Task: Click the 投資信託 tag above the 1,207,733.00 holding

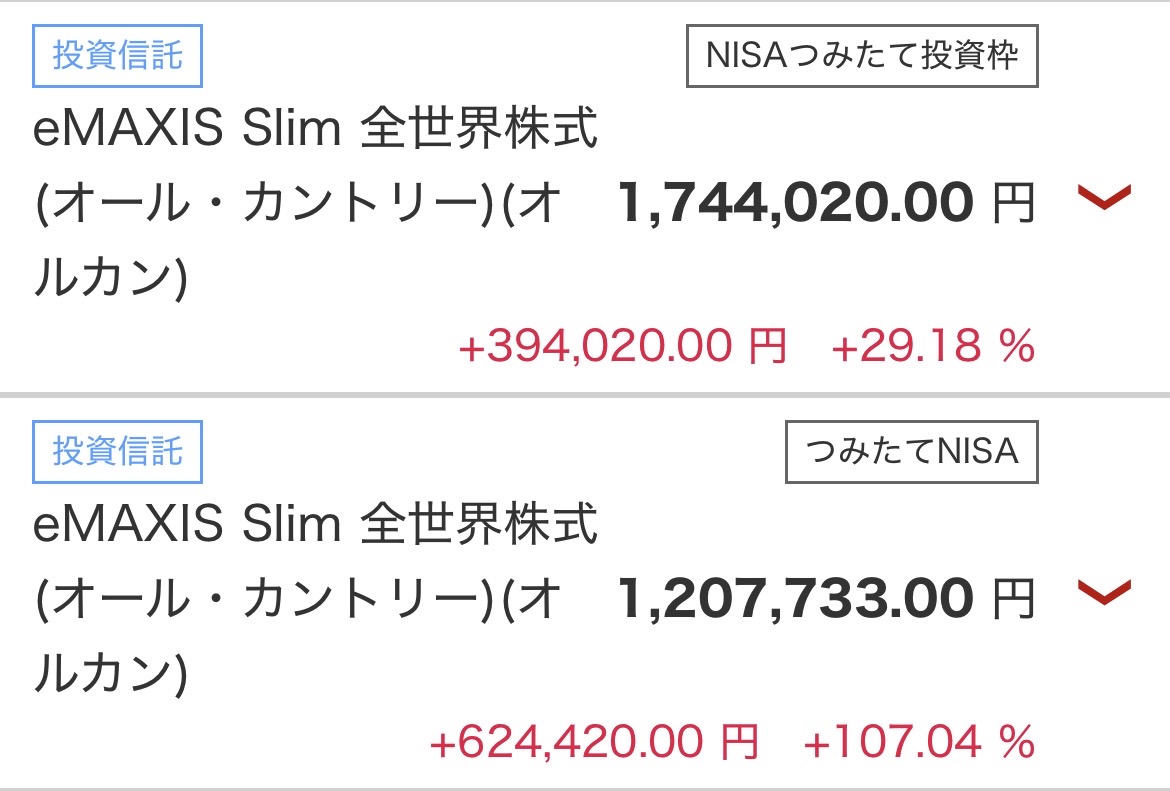Action: click(118, 451)
